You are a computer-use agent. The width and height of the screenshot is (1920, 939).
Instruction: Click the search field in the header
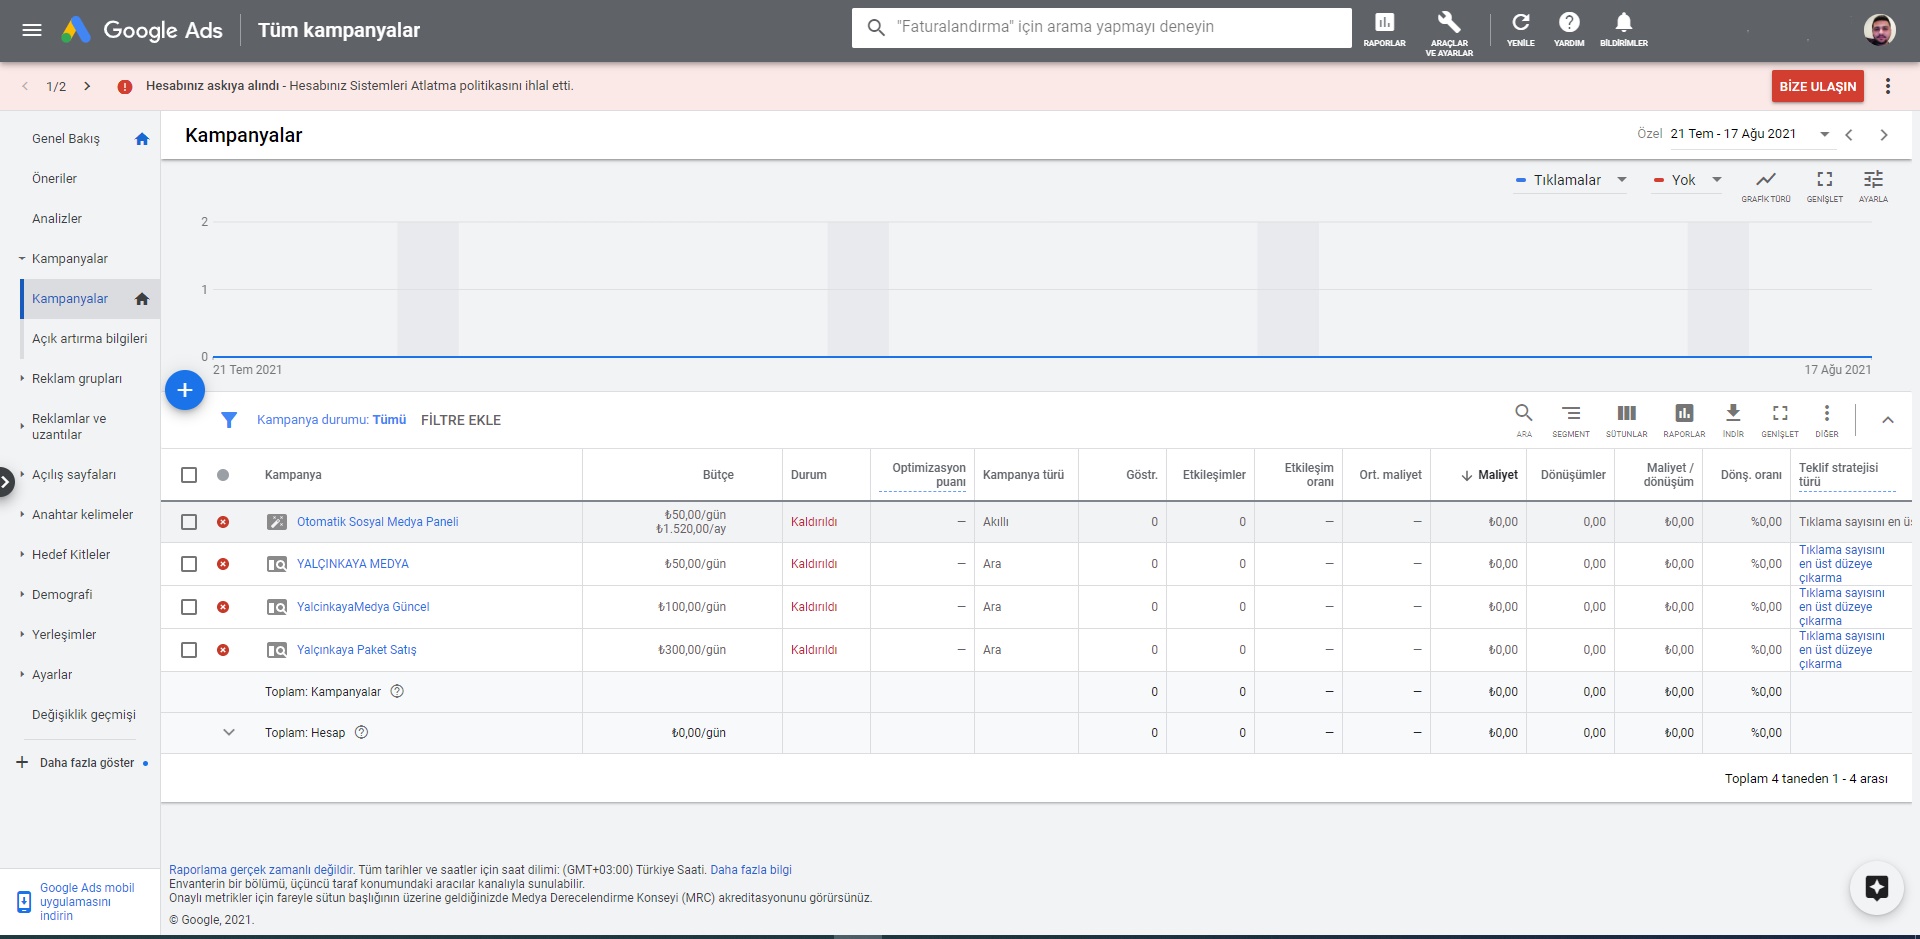[1102, 28]
